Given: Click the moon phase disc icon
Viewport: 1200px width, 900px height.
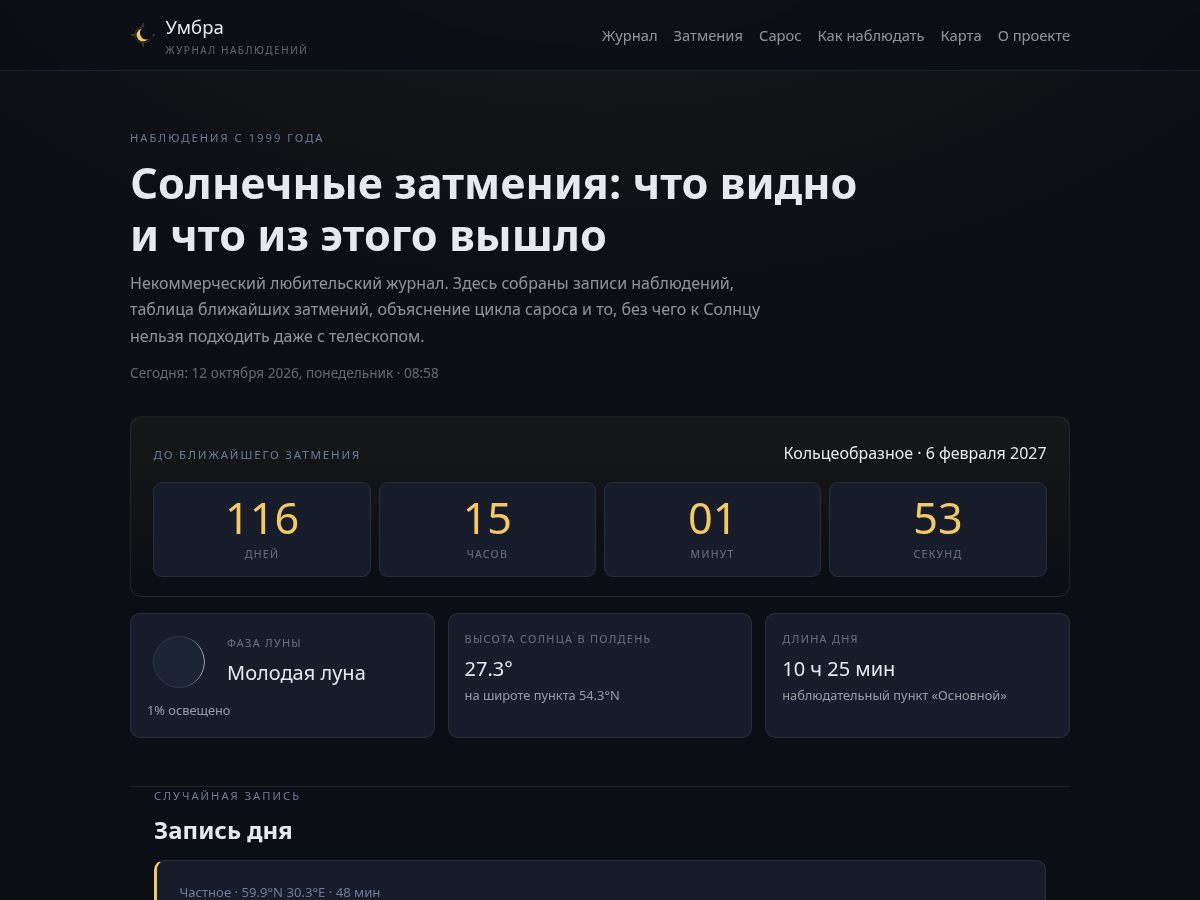Looking at the screenshot, I should [179, 662].
